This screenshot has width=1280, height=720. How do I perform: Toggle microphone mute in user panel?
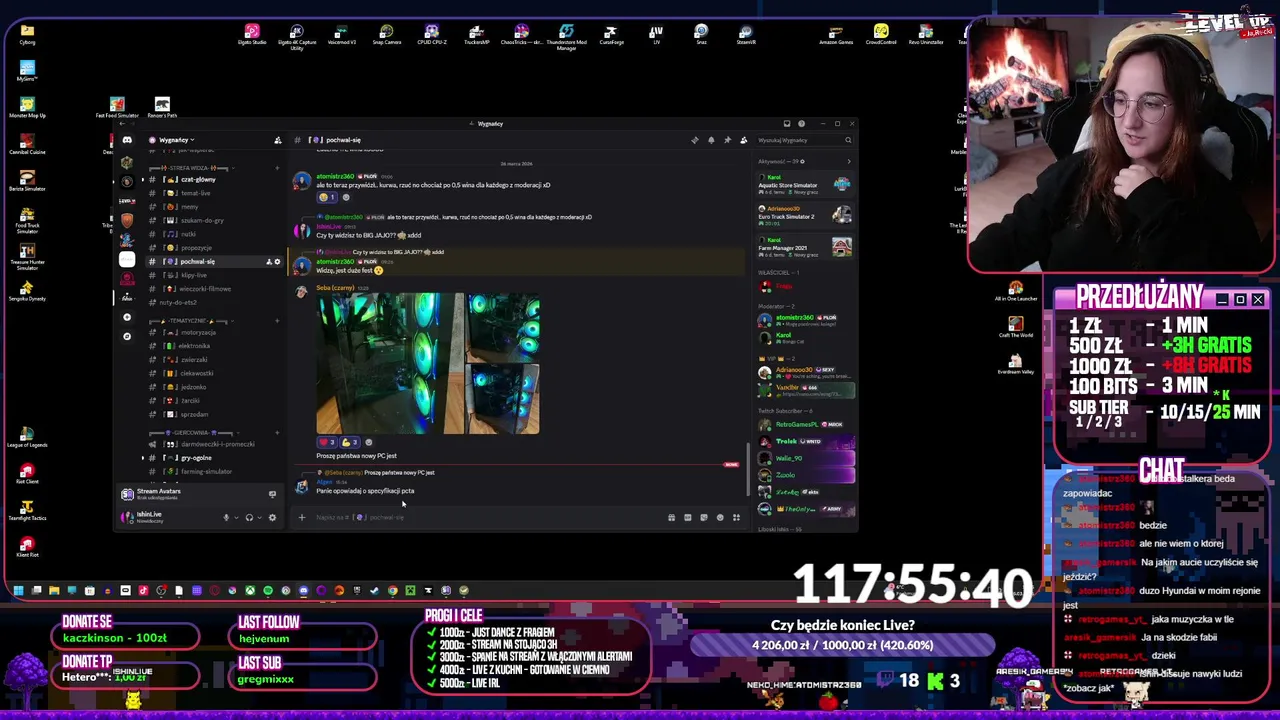click(226, 518)
